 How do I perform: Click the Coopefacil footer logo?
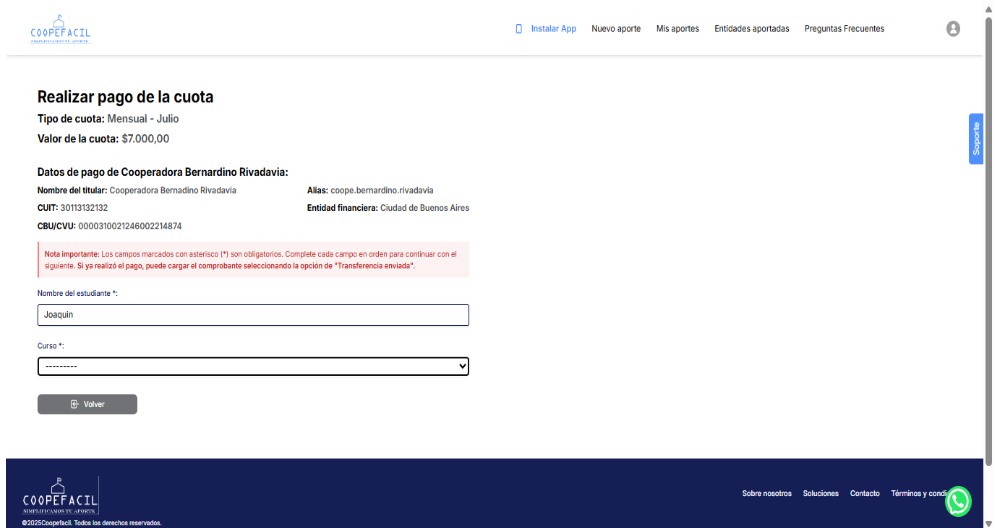pyautogui.click(x=60, y=495)
